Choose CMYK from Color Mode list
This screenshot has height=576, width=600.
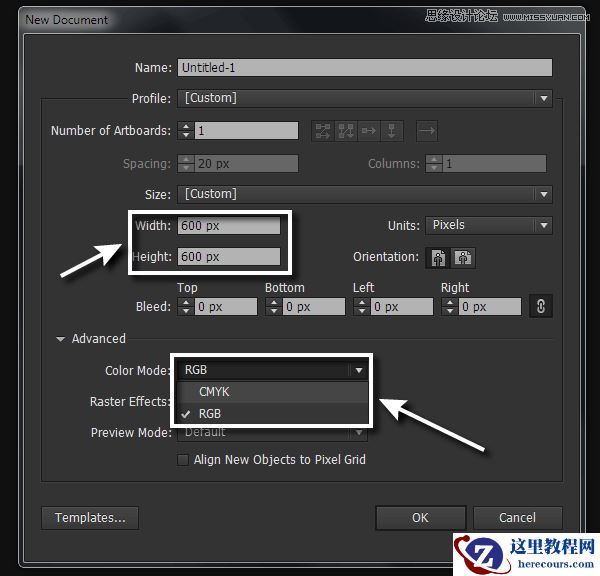tap(272, 392)
